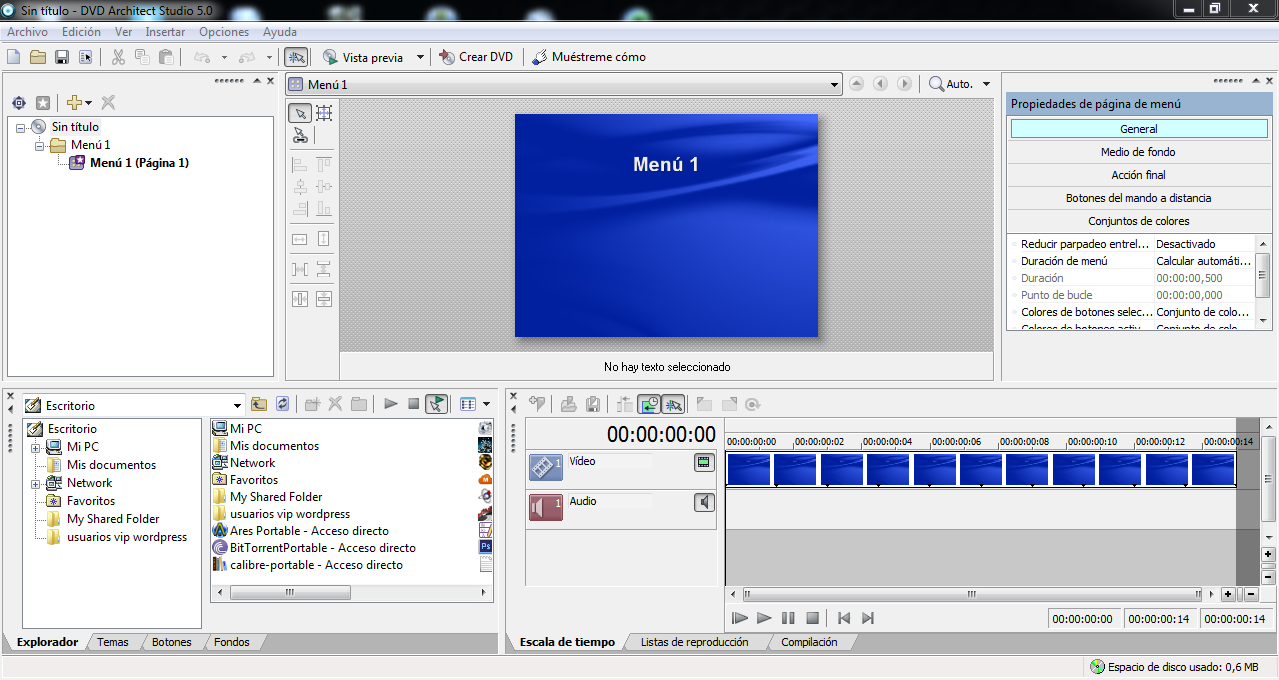The width and height of the screenshot is (1279, 680).
Task: Switch to Listas de reproducción tab
Action: [694, 642]
